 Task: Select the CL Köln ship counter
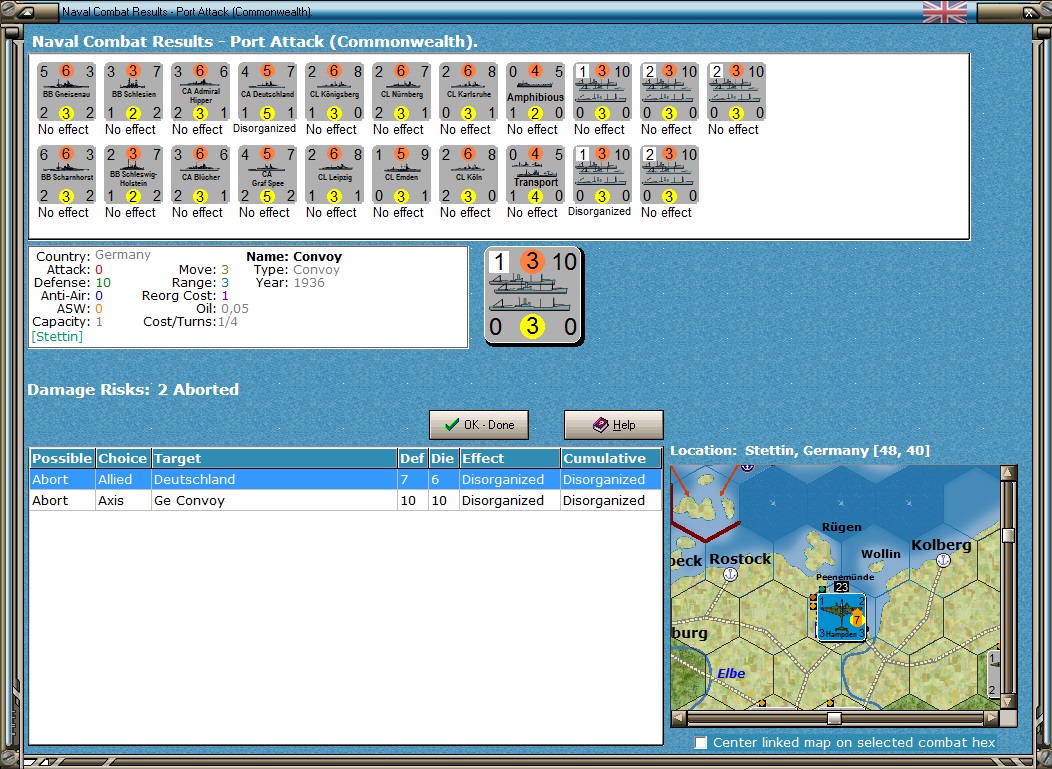pyautogui.click(x=468, y=174)
